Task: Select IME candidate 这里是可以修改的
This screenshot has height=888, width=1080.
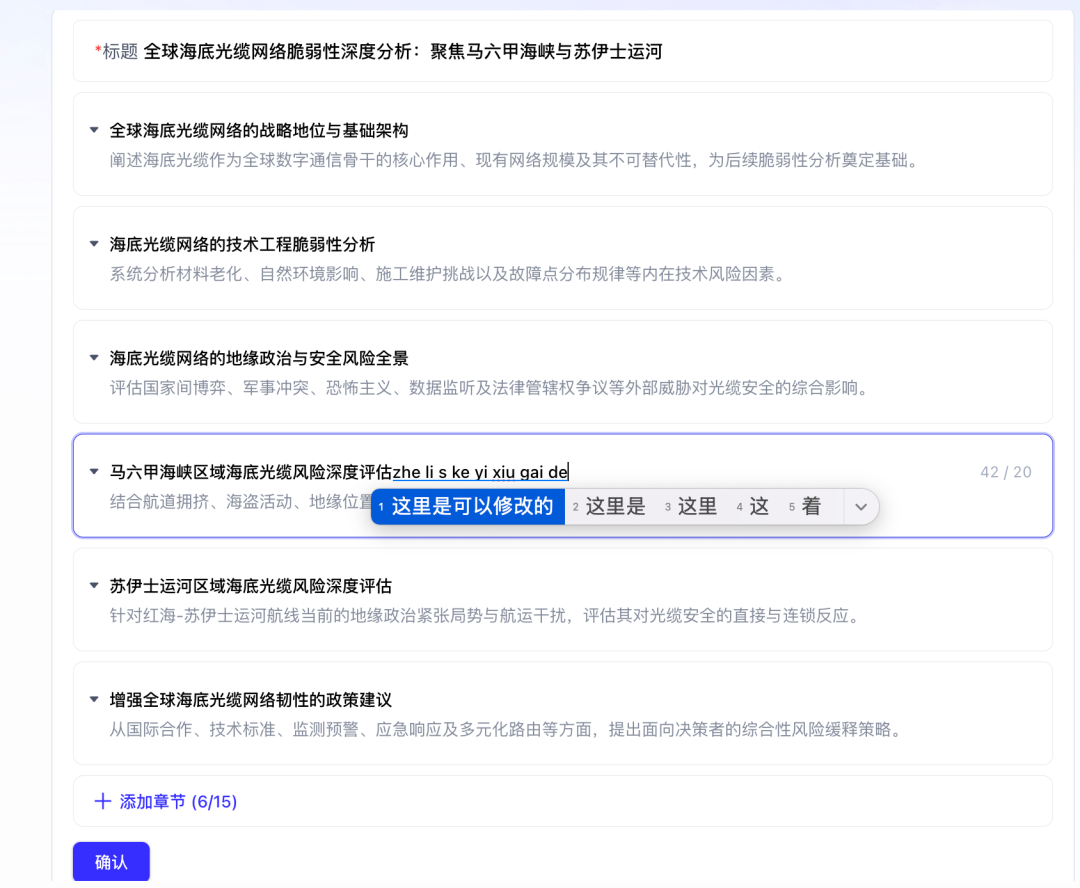Action: [467, 506]
